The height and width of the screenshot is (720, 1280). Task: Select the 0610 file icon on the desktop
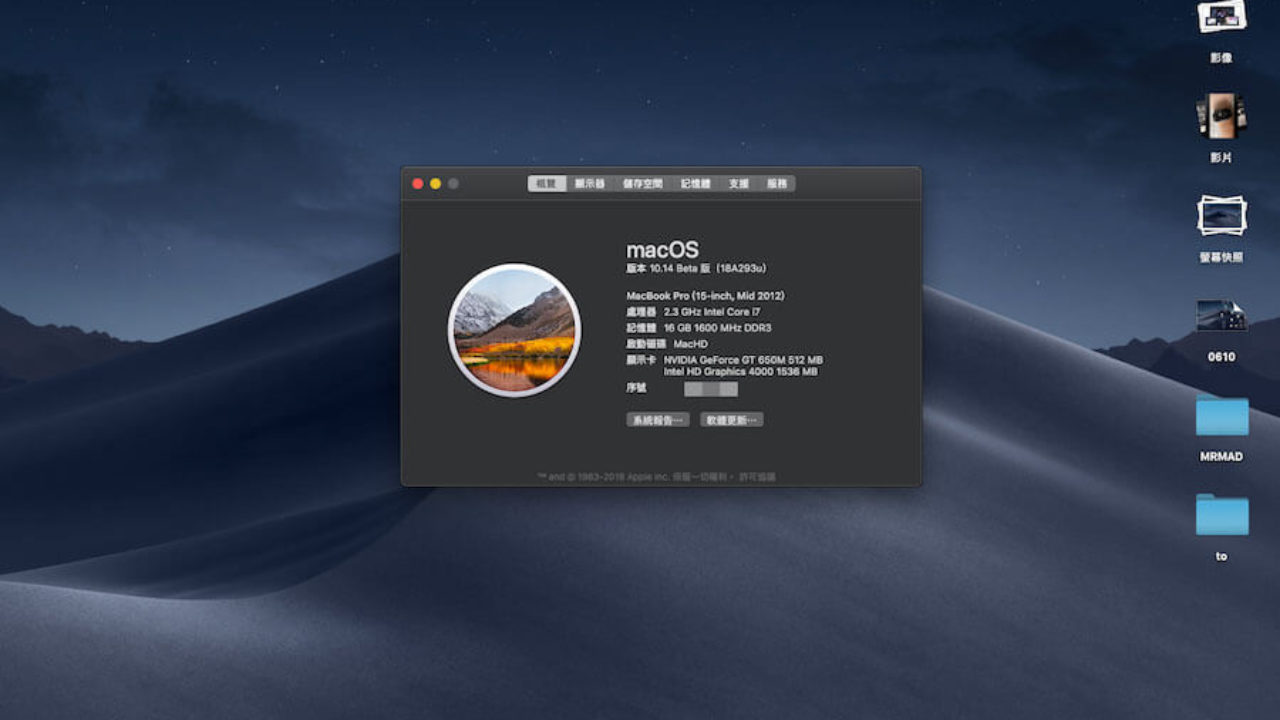(1221, 315)
